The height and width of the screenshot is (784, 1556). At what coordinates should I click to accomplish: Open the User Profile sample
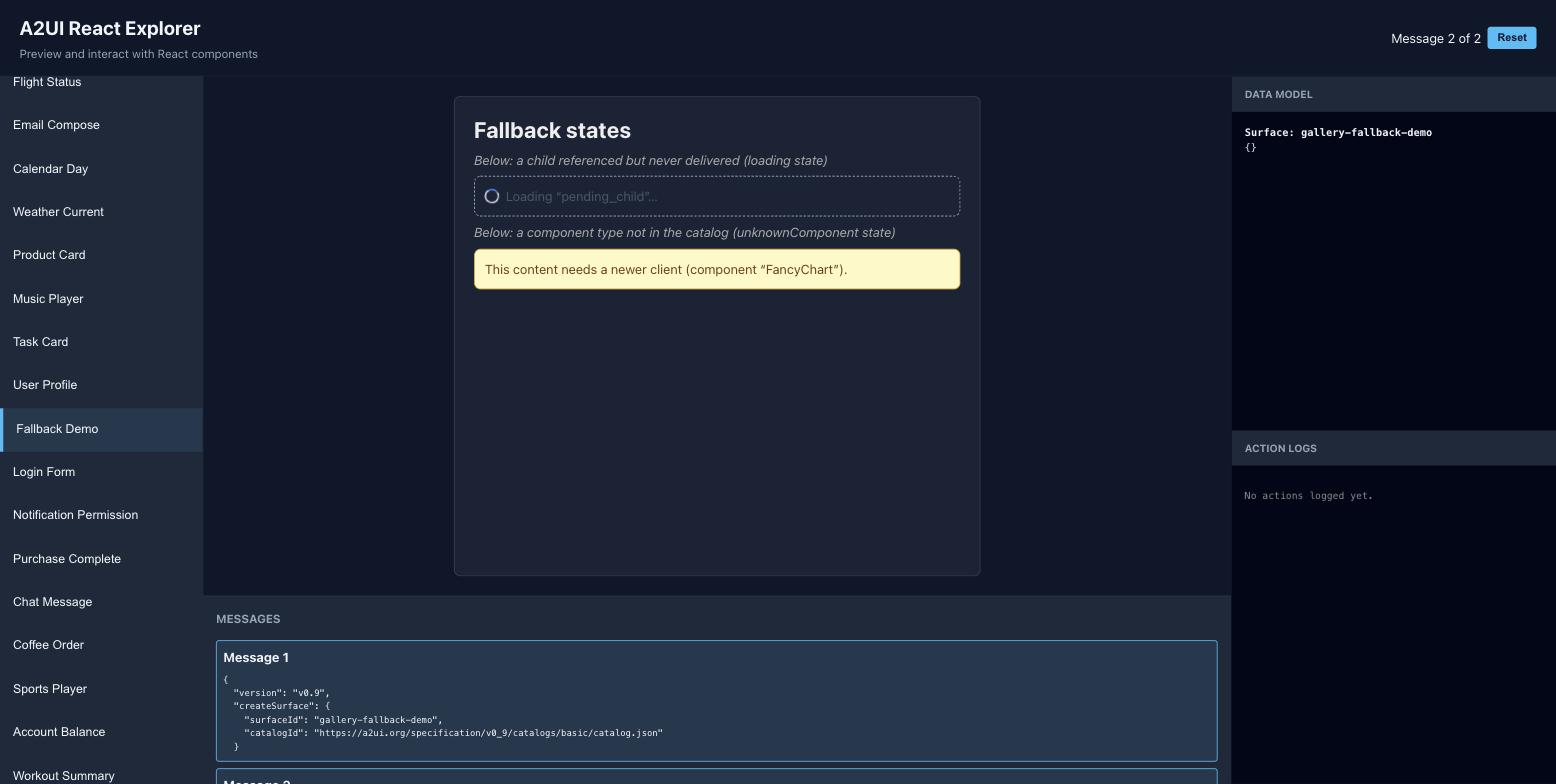[x=101, y=385]
